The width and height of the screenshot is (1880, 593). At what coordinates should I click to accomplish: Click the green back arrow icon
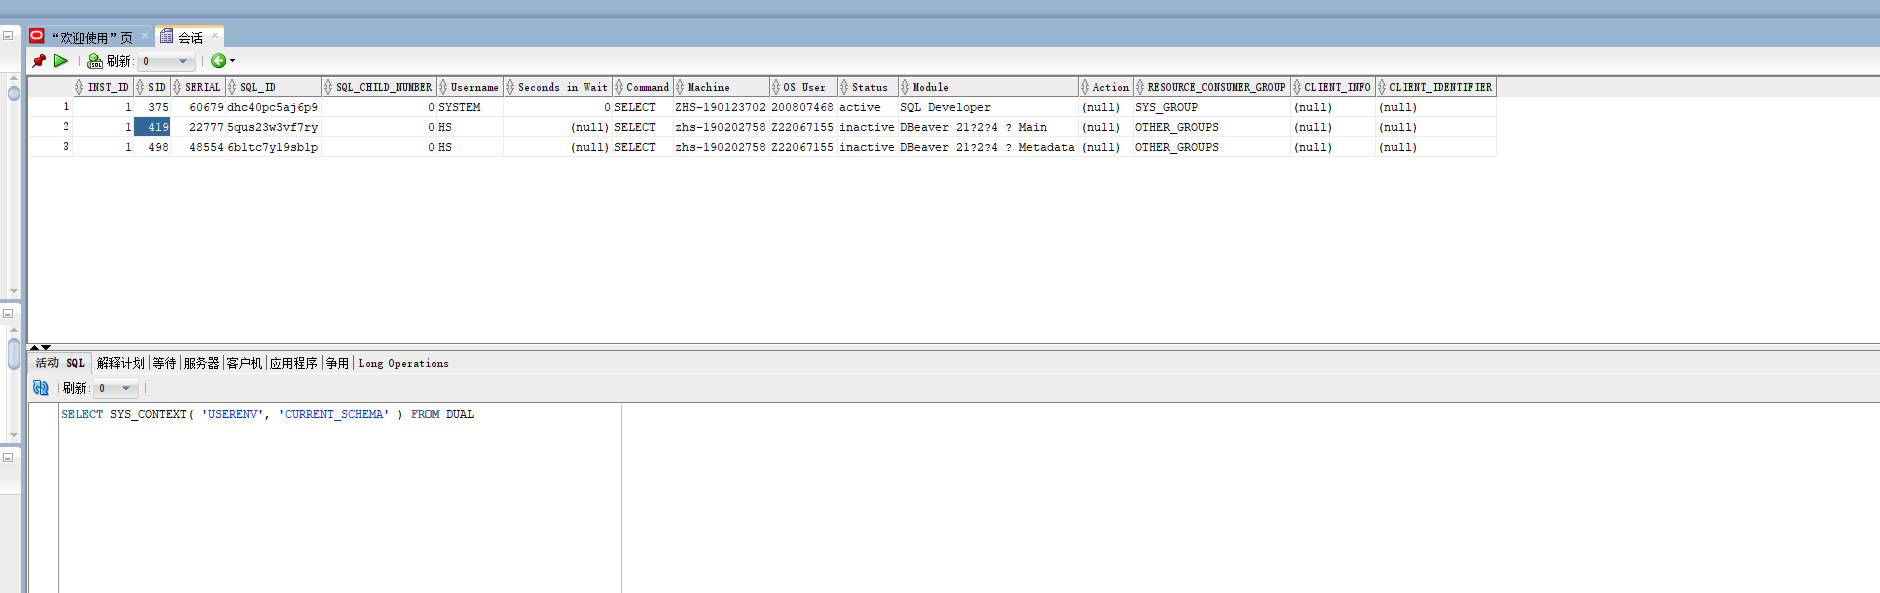point(218,61)
